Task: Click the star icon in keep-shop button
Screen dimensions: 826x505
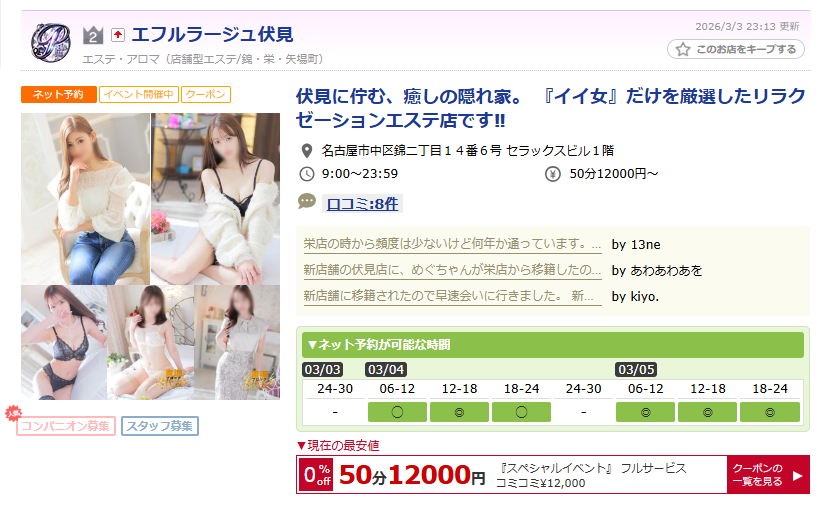Action: coord(683,49)
